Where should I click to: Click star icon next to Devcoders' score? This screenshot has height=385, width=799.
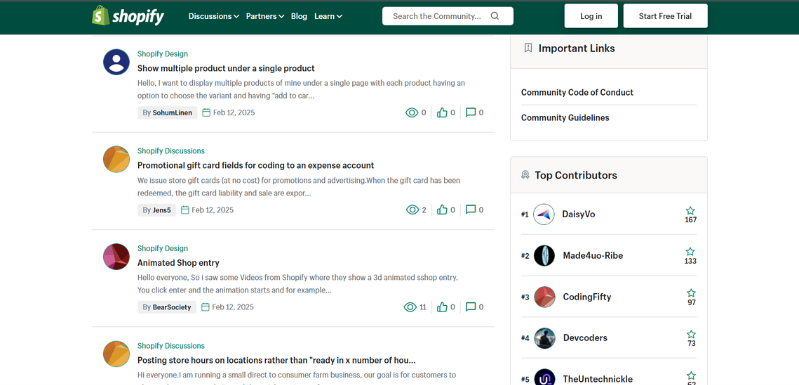click(691, 334)
